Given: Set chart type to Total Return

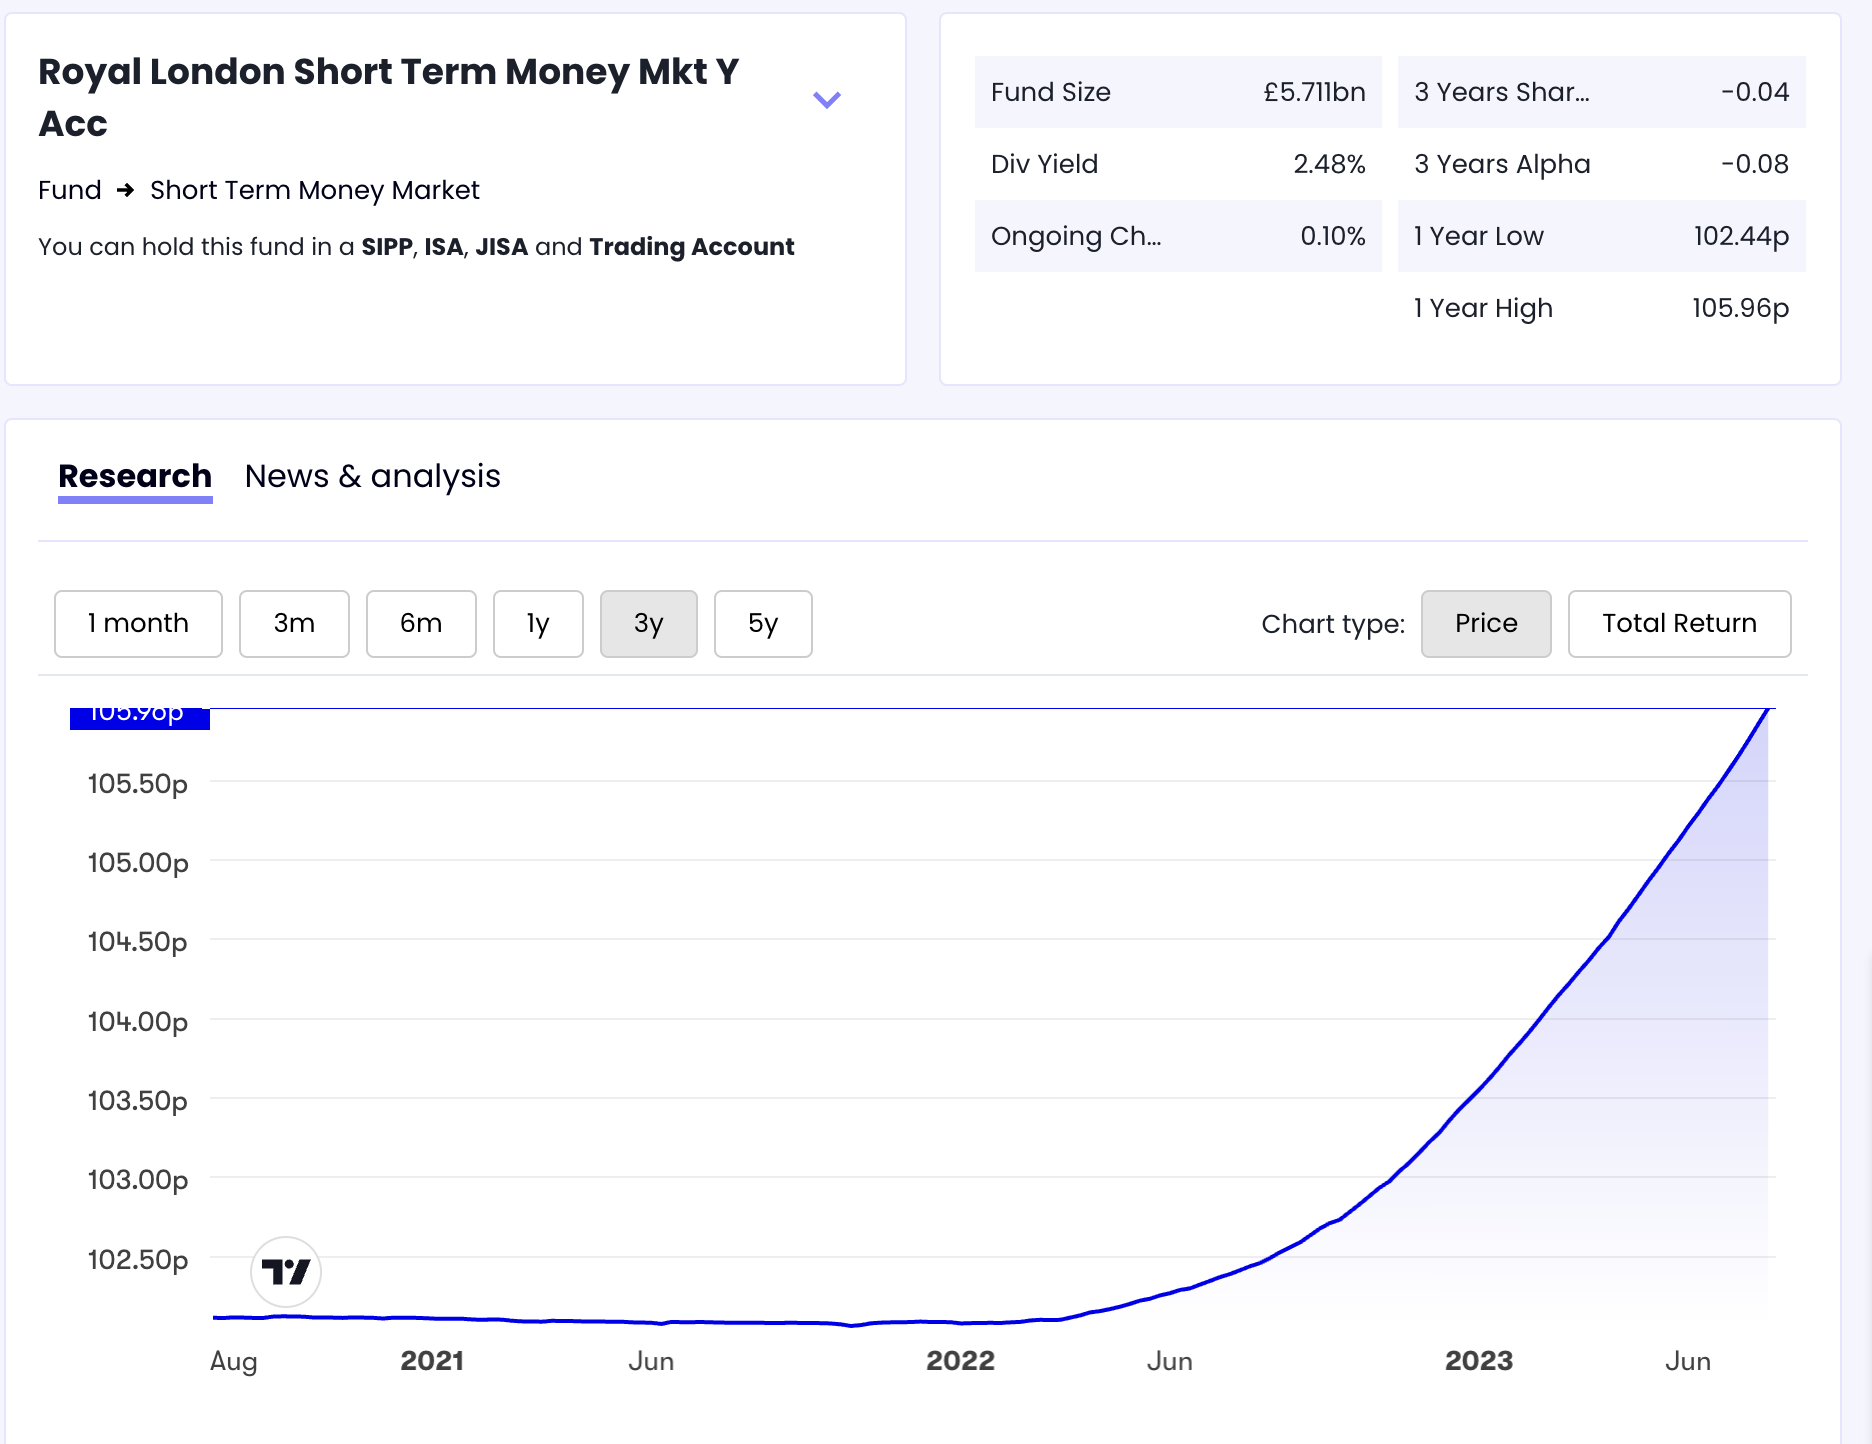Looking at the screenshot, I should point(1679,623).
